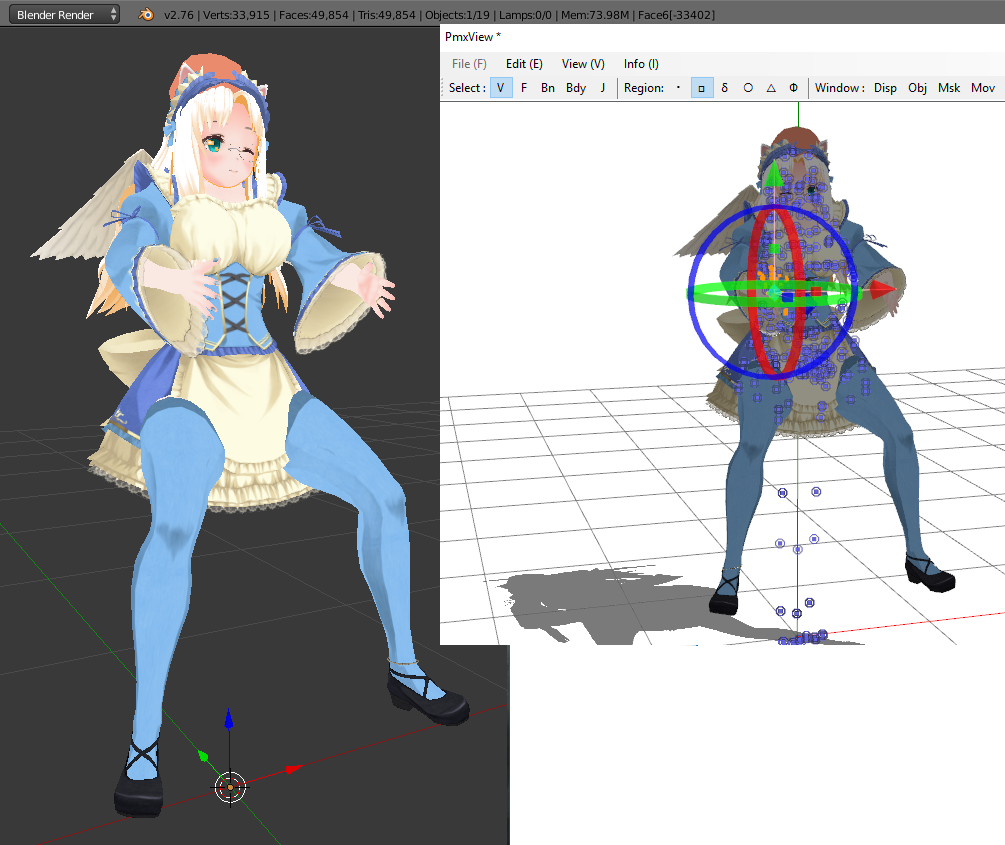Open the Blender Render engine dropdown

pyautogui.click(x=64, y=14)
